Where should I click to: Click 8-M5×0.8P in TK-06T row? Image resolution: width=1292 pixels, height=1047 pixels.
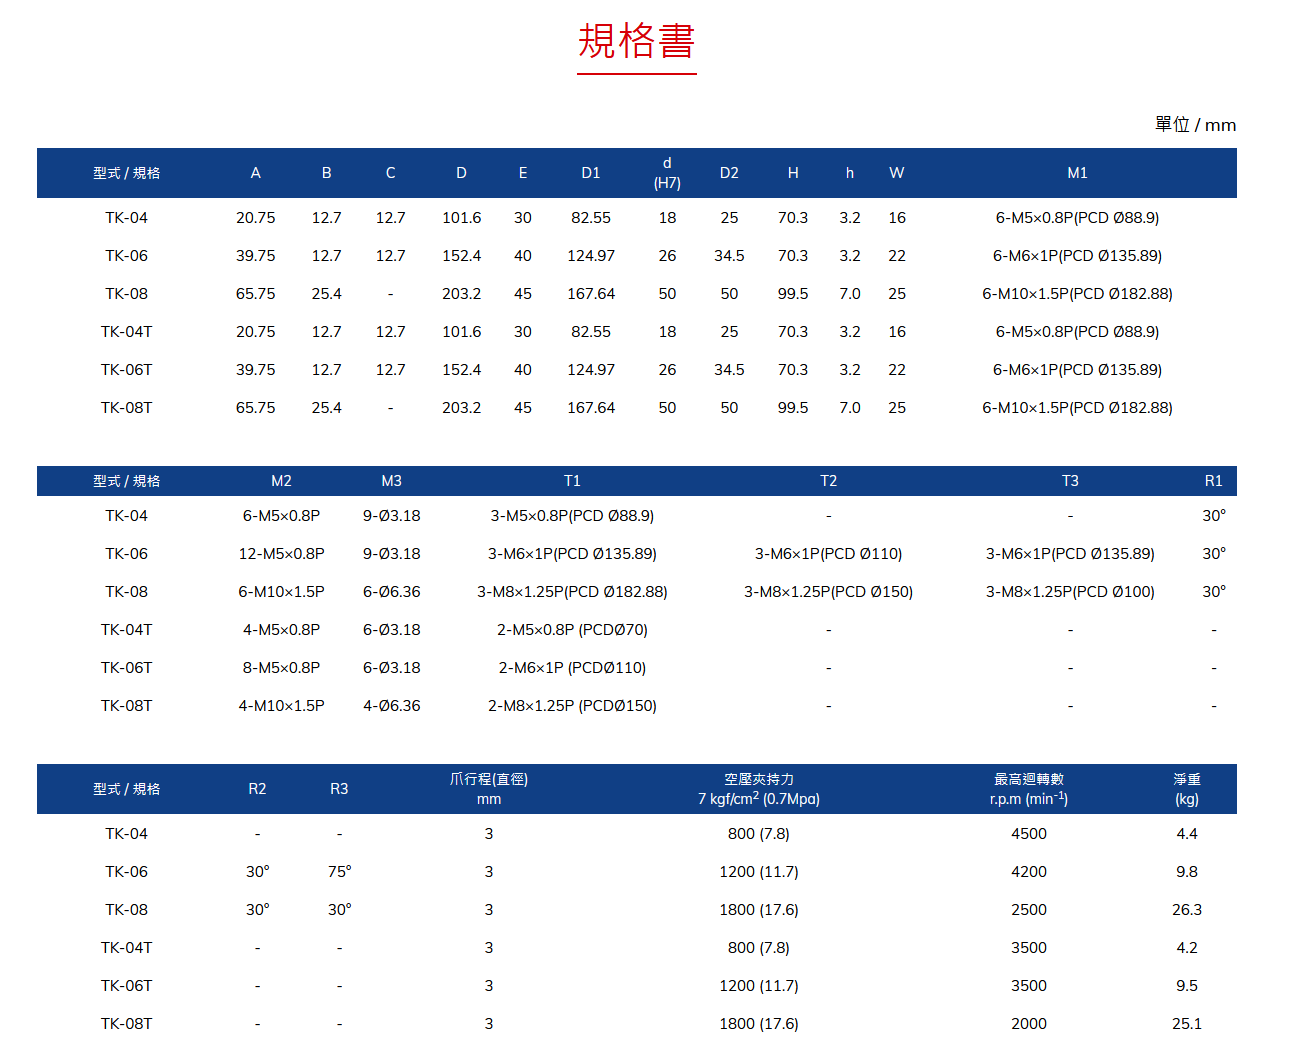coord(282,668)
